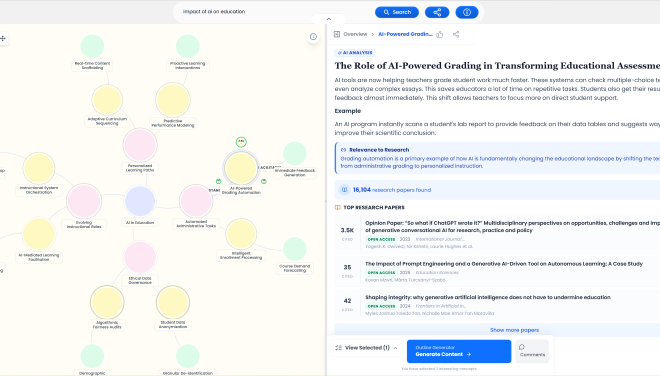
Task: Click the Relevance to Research link icon
Action: coord(343,150)
